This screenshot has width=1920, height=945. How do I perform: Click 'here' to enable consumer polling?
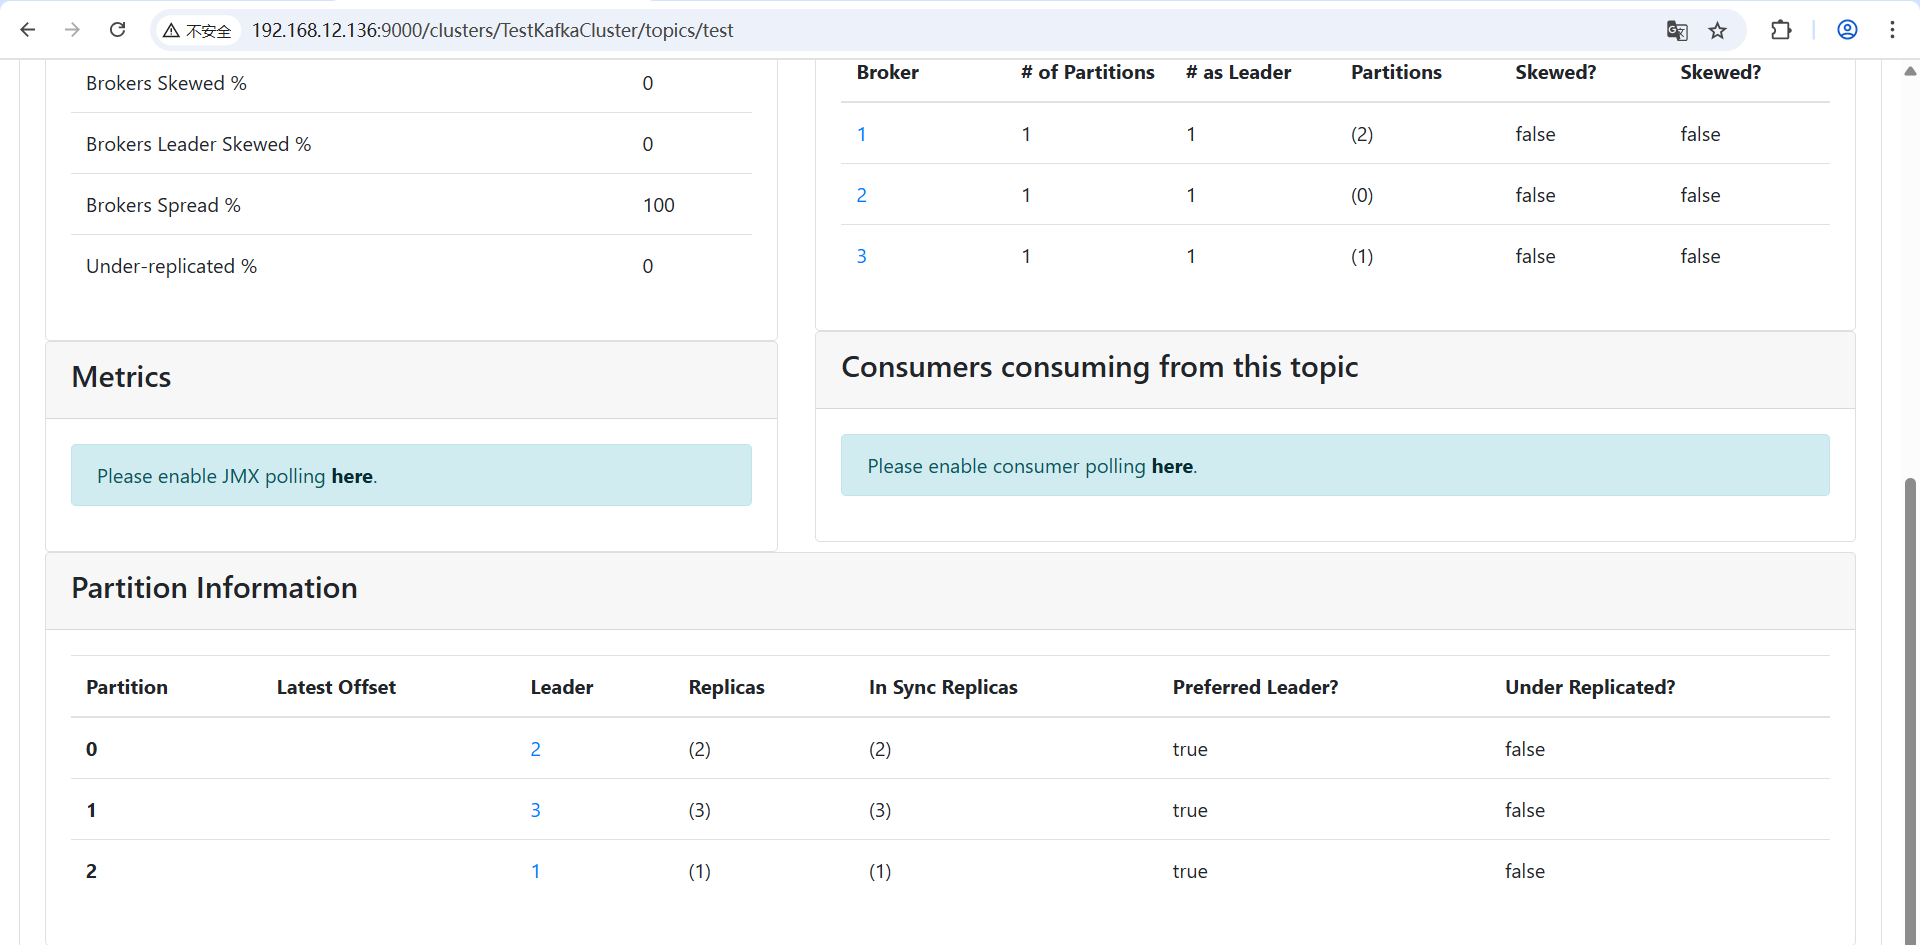point(1172,466)
